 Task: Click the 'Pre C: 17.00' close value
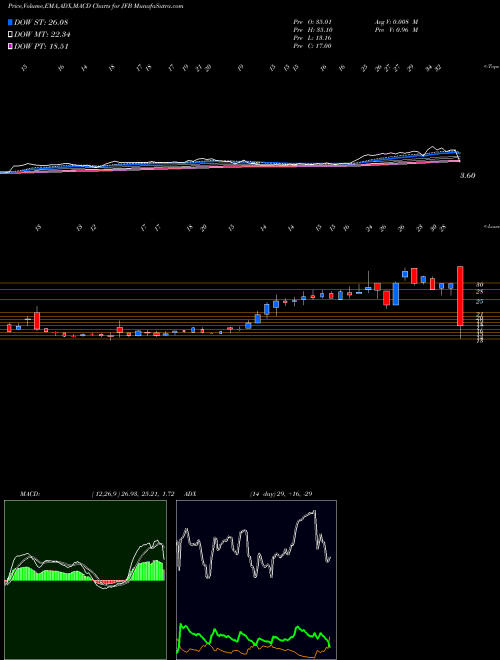pyautogui.click(x=312, y=46)
